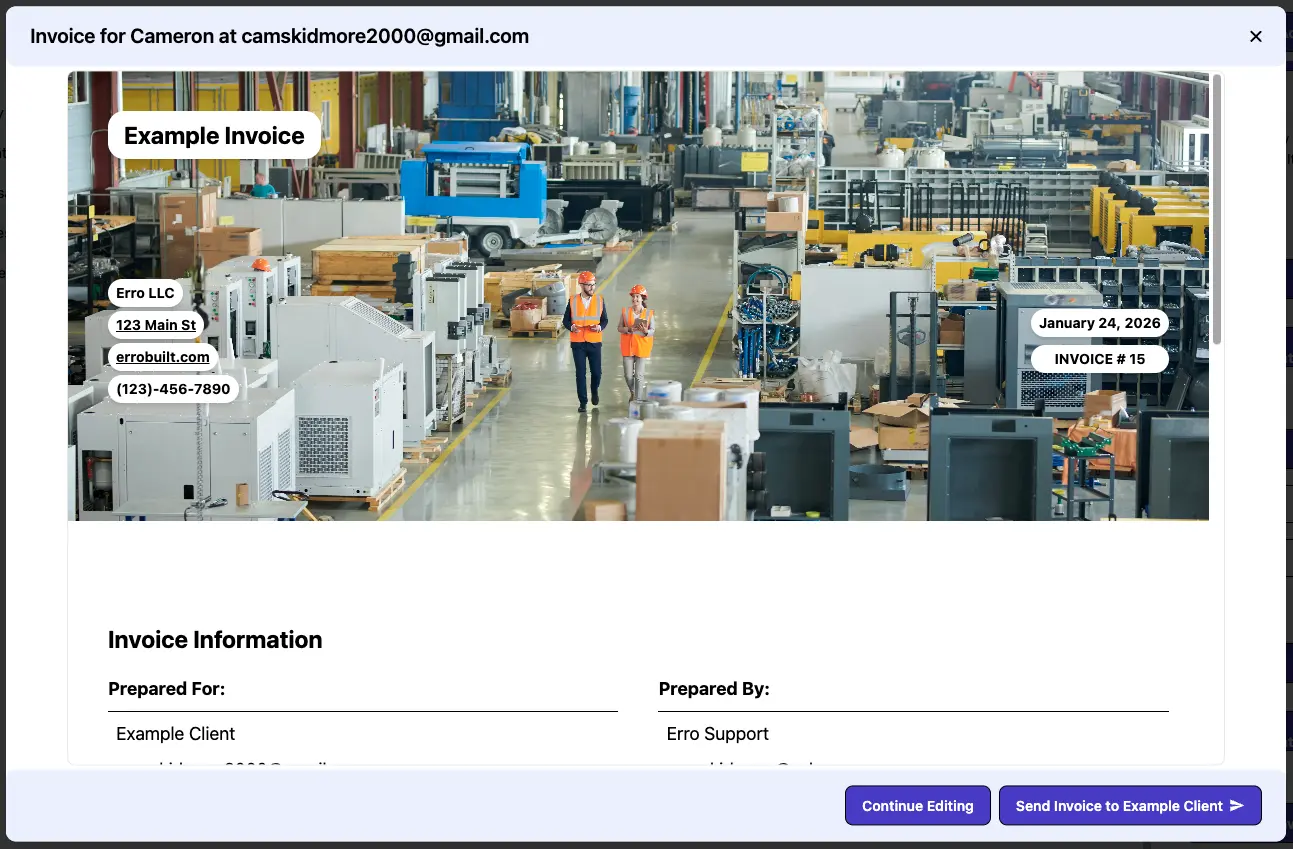Select the Example Client name text
Image resolution: width=1293 pixels, height=849 pixels.
[176, 734]
